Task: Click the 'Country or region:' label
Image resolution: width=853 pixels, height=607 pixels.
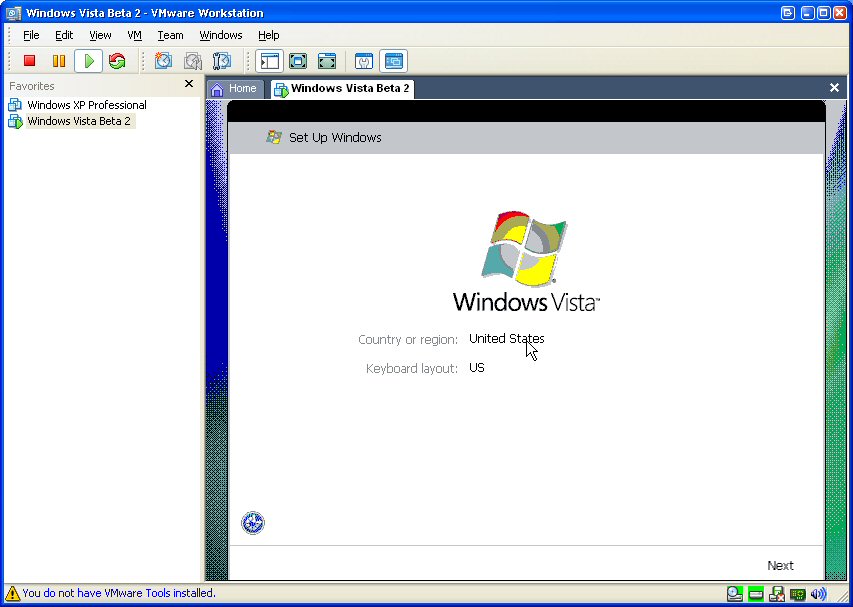Action: tap(408, 339)
